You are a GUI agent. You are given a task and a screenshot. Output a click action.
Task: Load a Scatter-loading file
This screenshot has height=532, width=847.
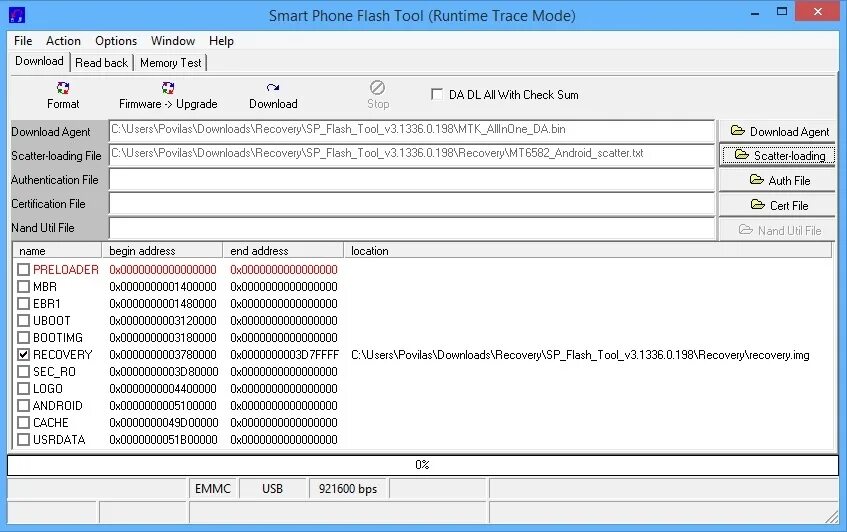coord(777,156)
